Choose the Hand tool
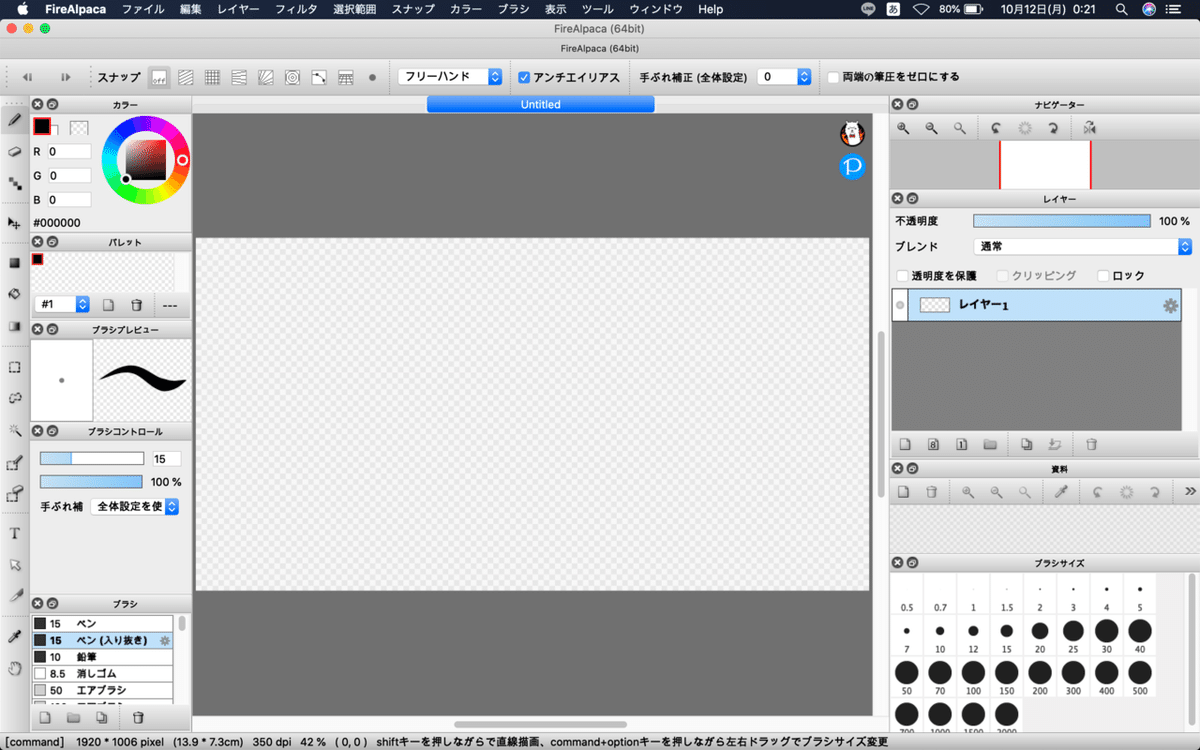This screenshot has width=1200, height=750. (14, 668)
